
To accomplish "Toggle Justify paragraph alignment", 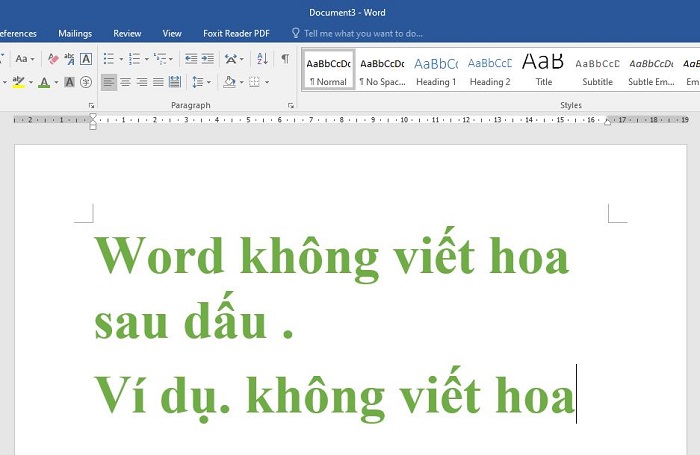I will tap(158, 82).
